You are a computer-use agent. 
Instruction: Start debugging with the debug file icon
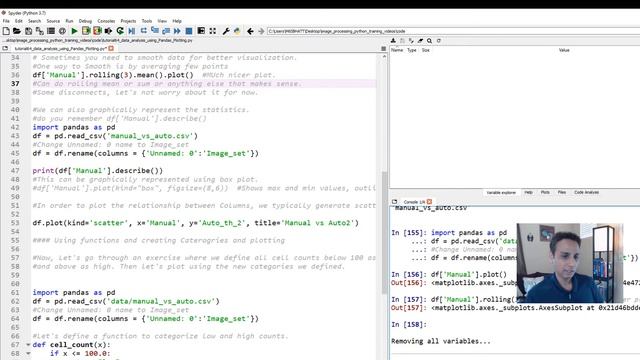point(131,31)
